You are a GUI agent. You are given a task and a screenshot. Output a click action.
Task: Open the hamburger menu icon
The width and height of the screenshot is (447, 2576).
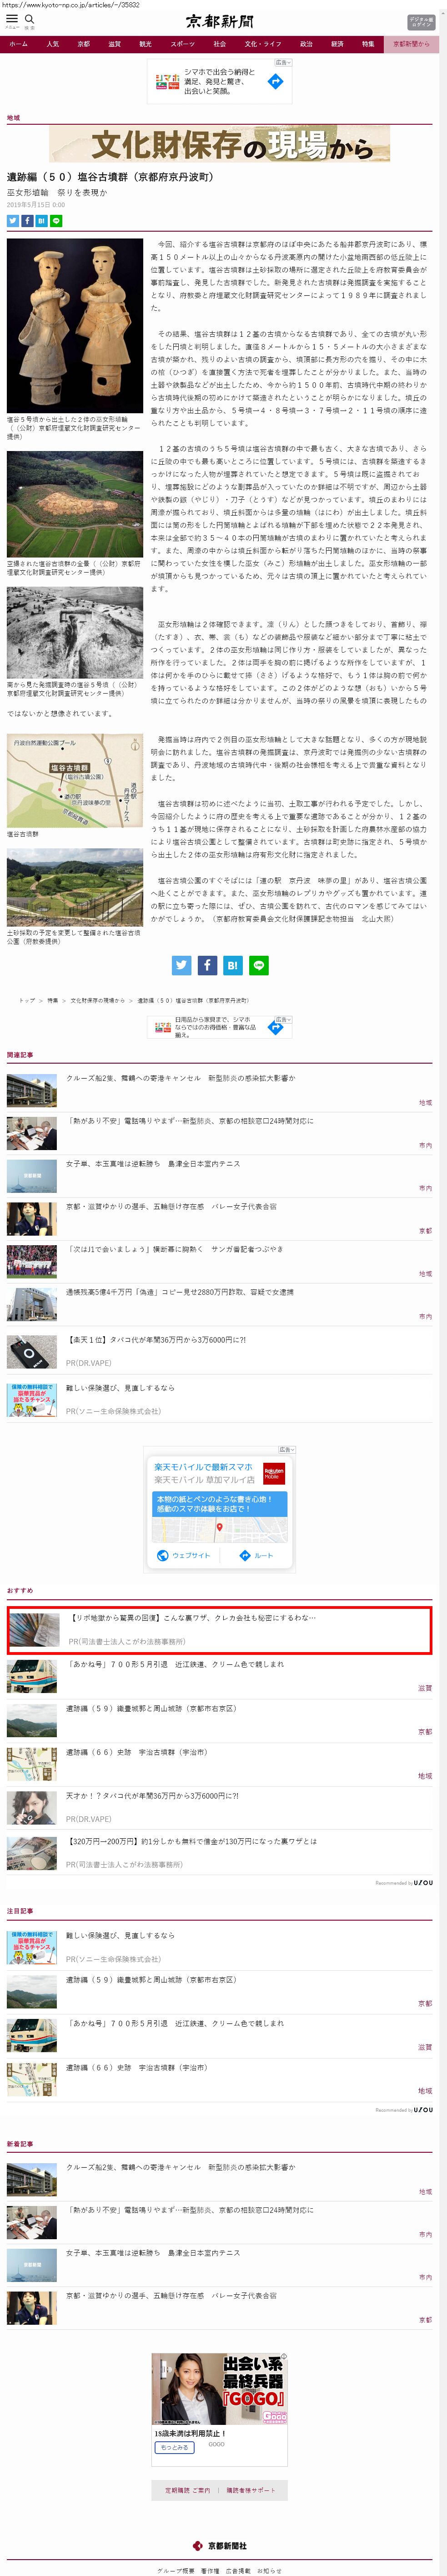pos(12,19)
